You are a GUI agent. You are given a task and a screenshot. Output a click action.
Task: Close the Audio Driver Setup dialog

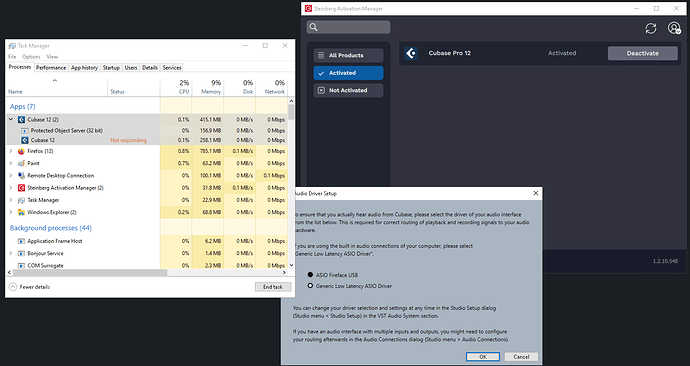[536, 193]
